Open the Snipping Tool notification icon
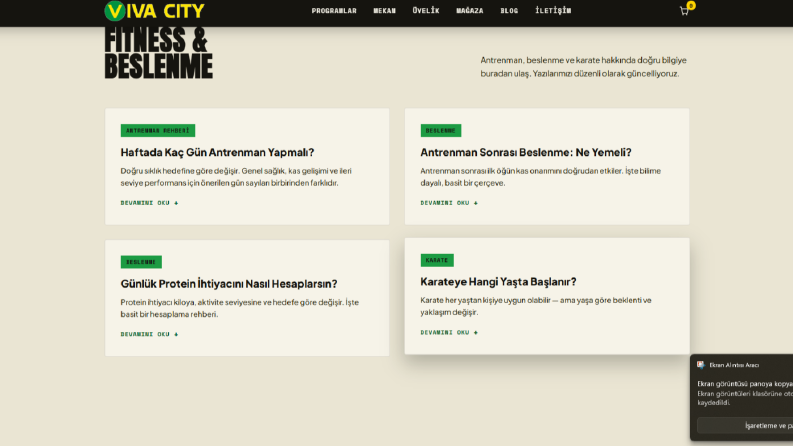Screen dimensions: 793x446 [x=700, y=365]
